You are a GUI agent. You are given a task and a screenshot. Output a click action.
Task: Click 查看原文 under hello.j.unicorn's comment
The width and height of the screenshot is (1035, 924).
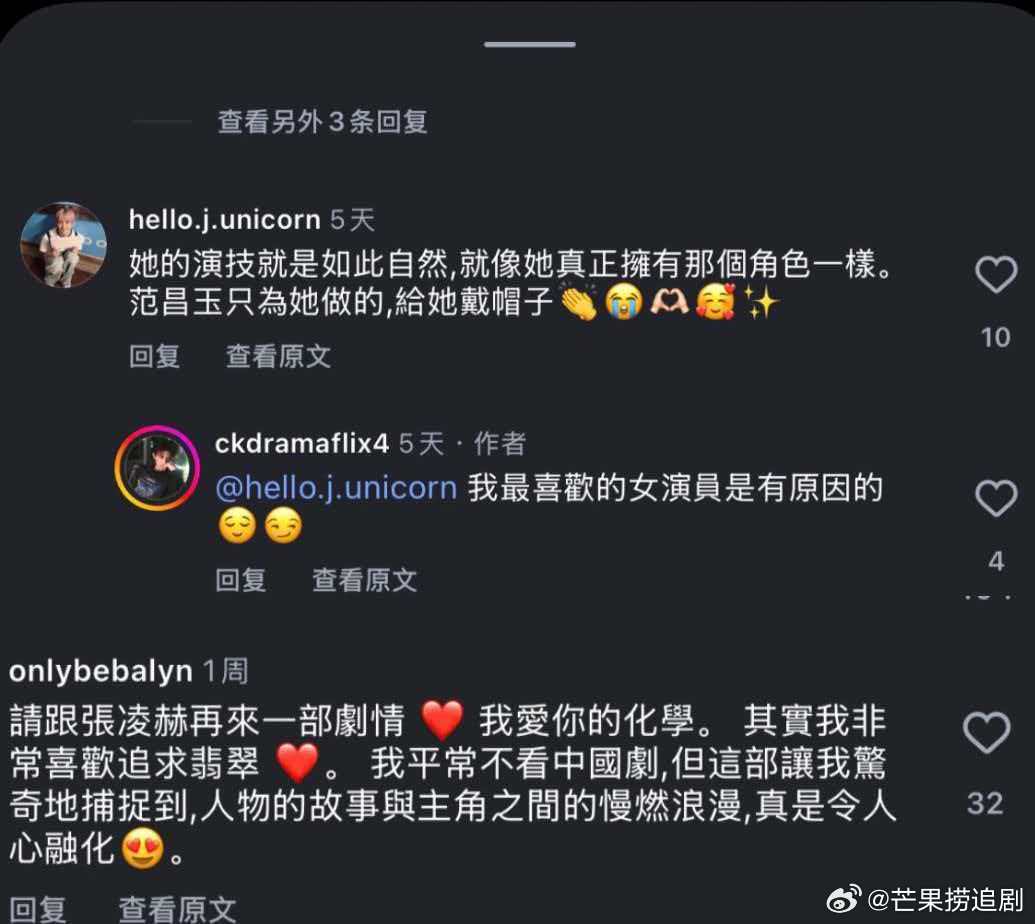[x=279, y=356]
